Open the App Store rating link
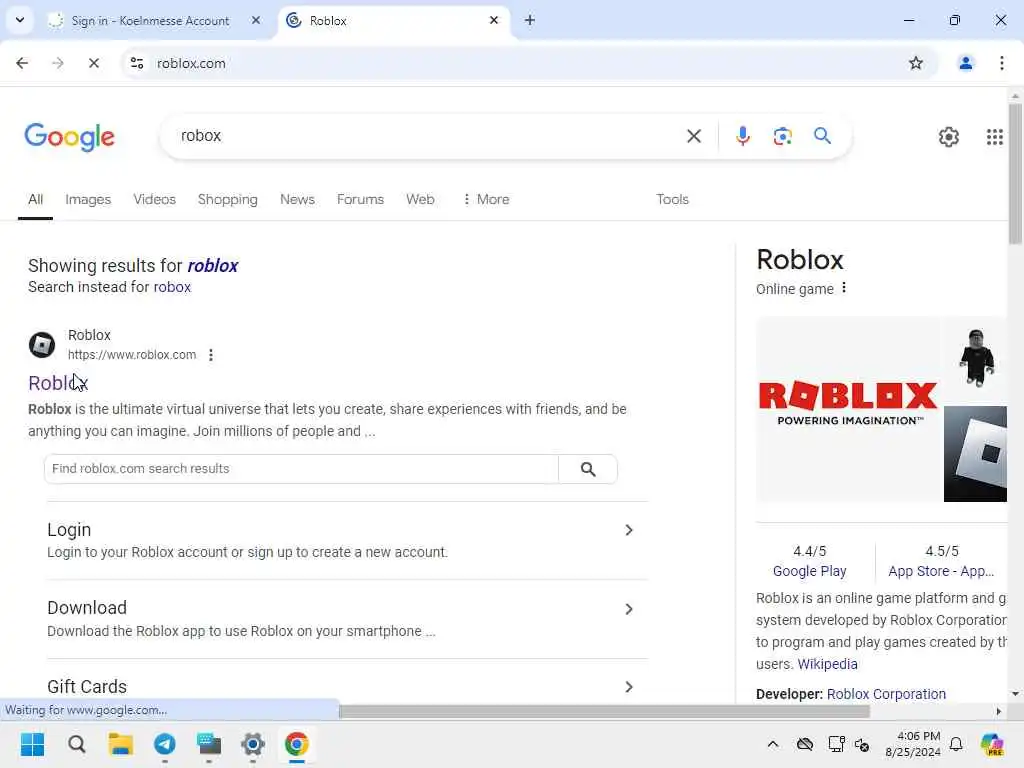This screenshot has height=768, width=1024. tap(941, 571)
